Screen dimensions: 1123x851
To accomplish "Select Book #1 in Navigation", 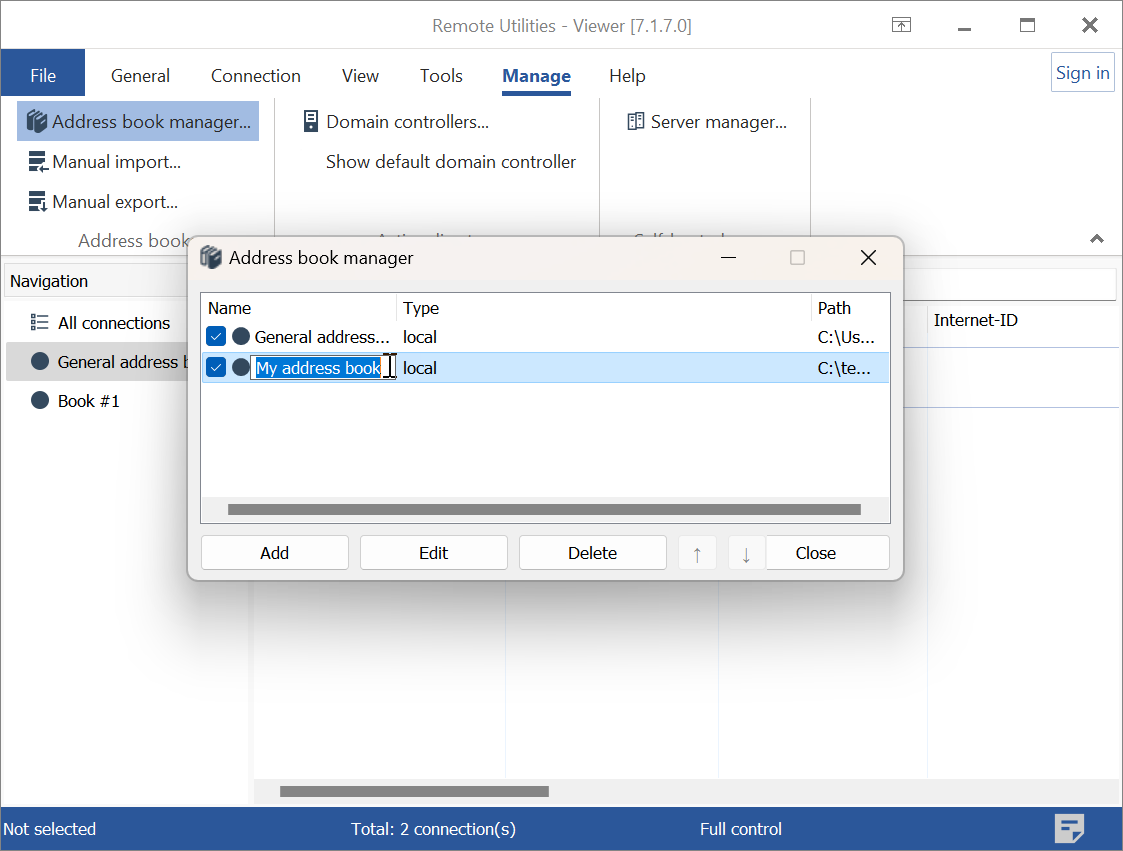I will (88, 401).
